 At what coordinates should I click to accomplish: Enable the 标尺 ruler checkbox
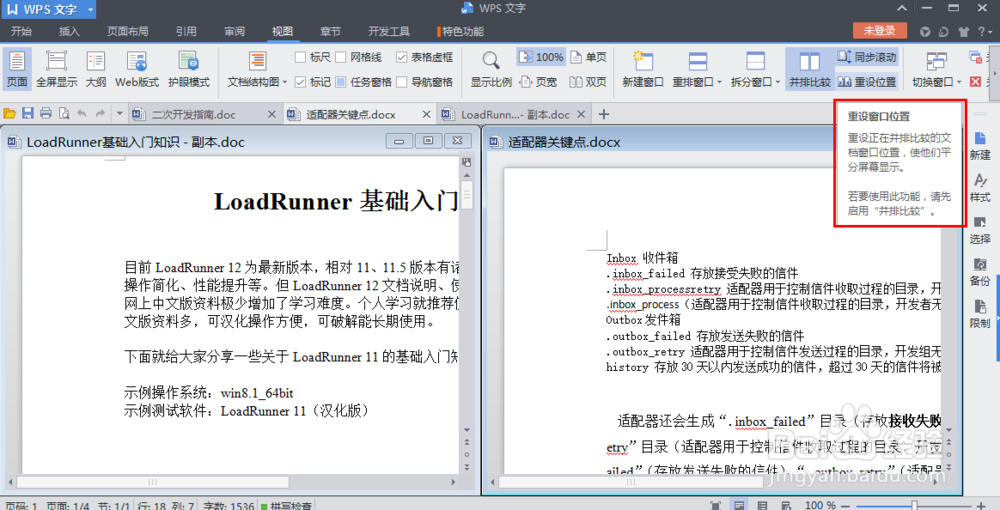300,57
